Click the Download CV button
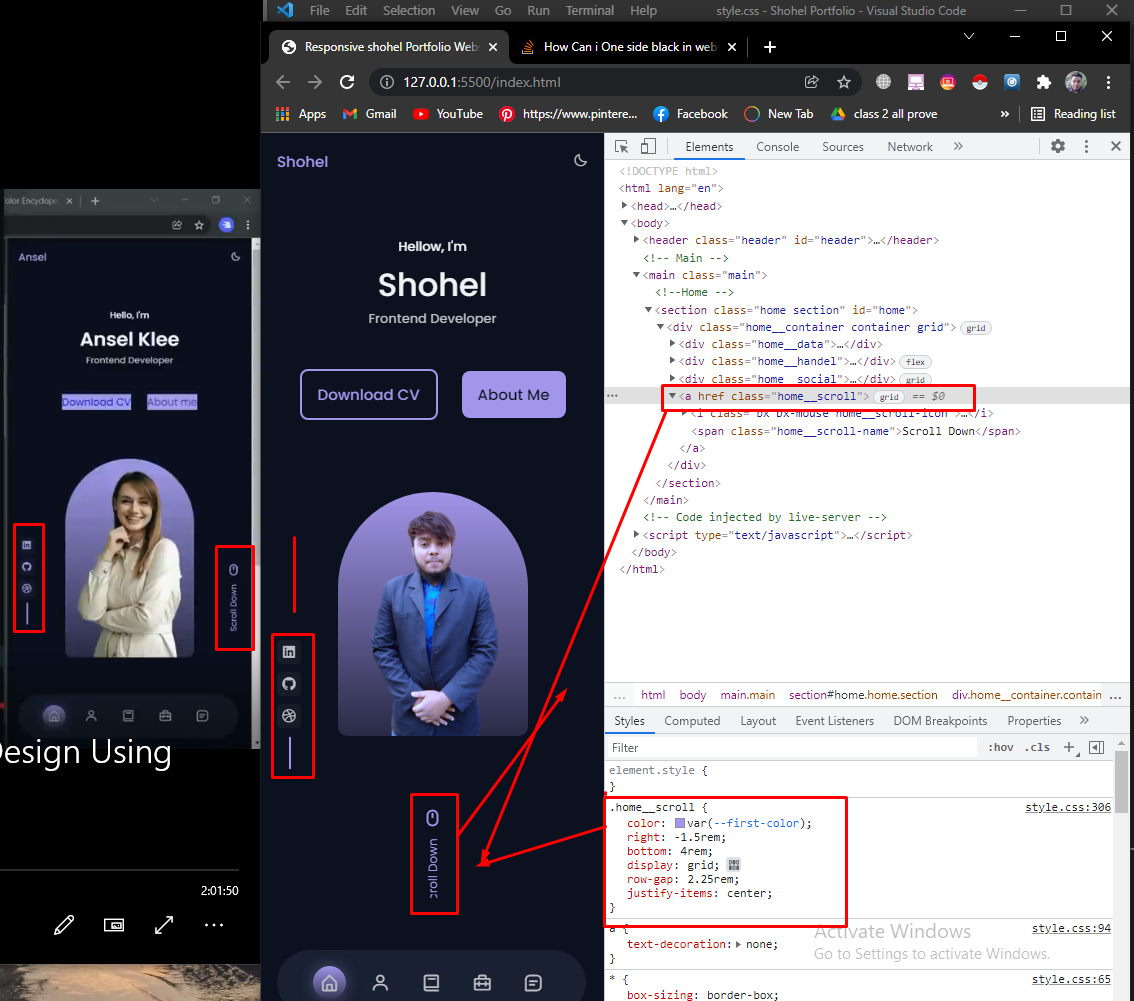 click(x=369, y=395)
